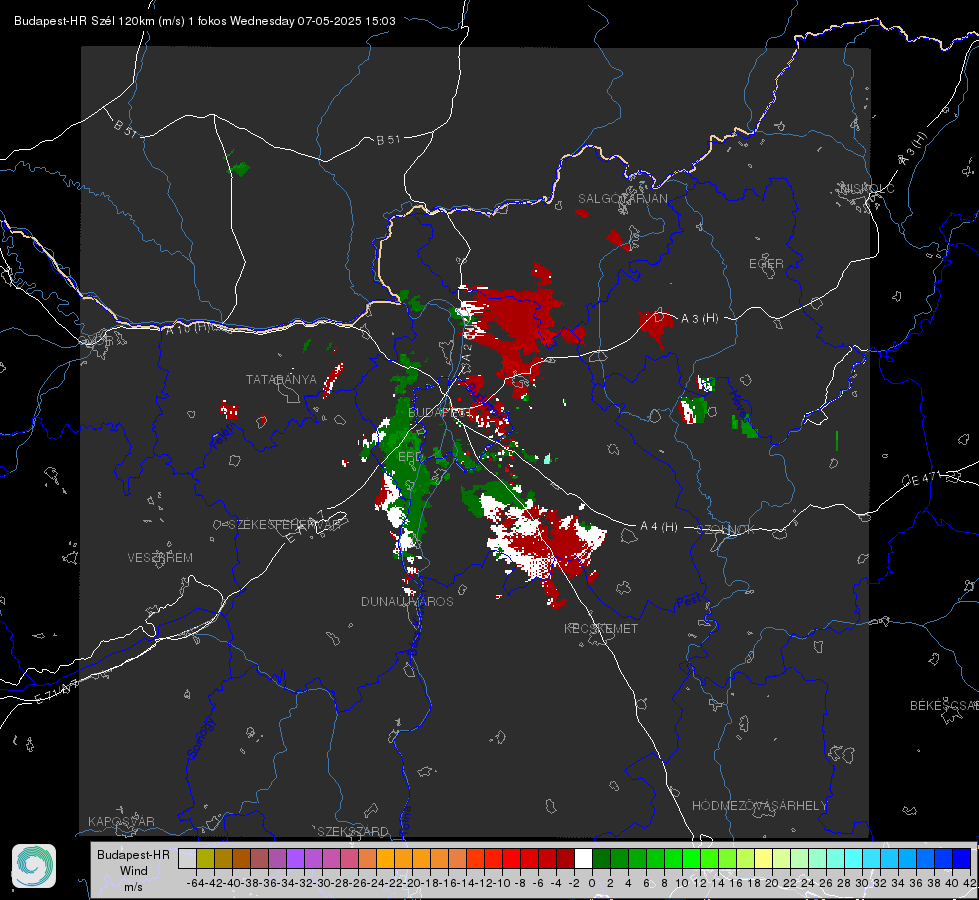
Task: Click the Budapest-HR Wind m/s legend label
Action: tap(133, 870)
